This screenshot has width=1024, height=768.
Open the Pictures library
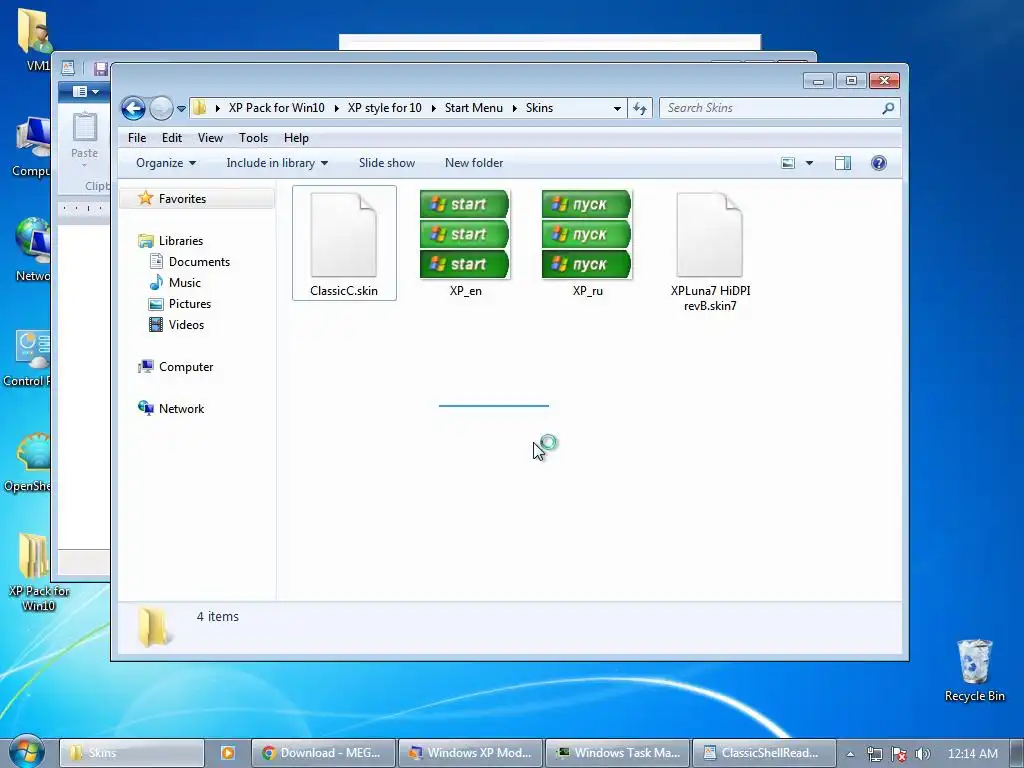point(189,304)
